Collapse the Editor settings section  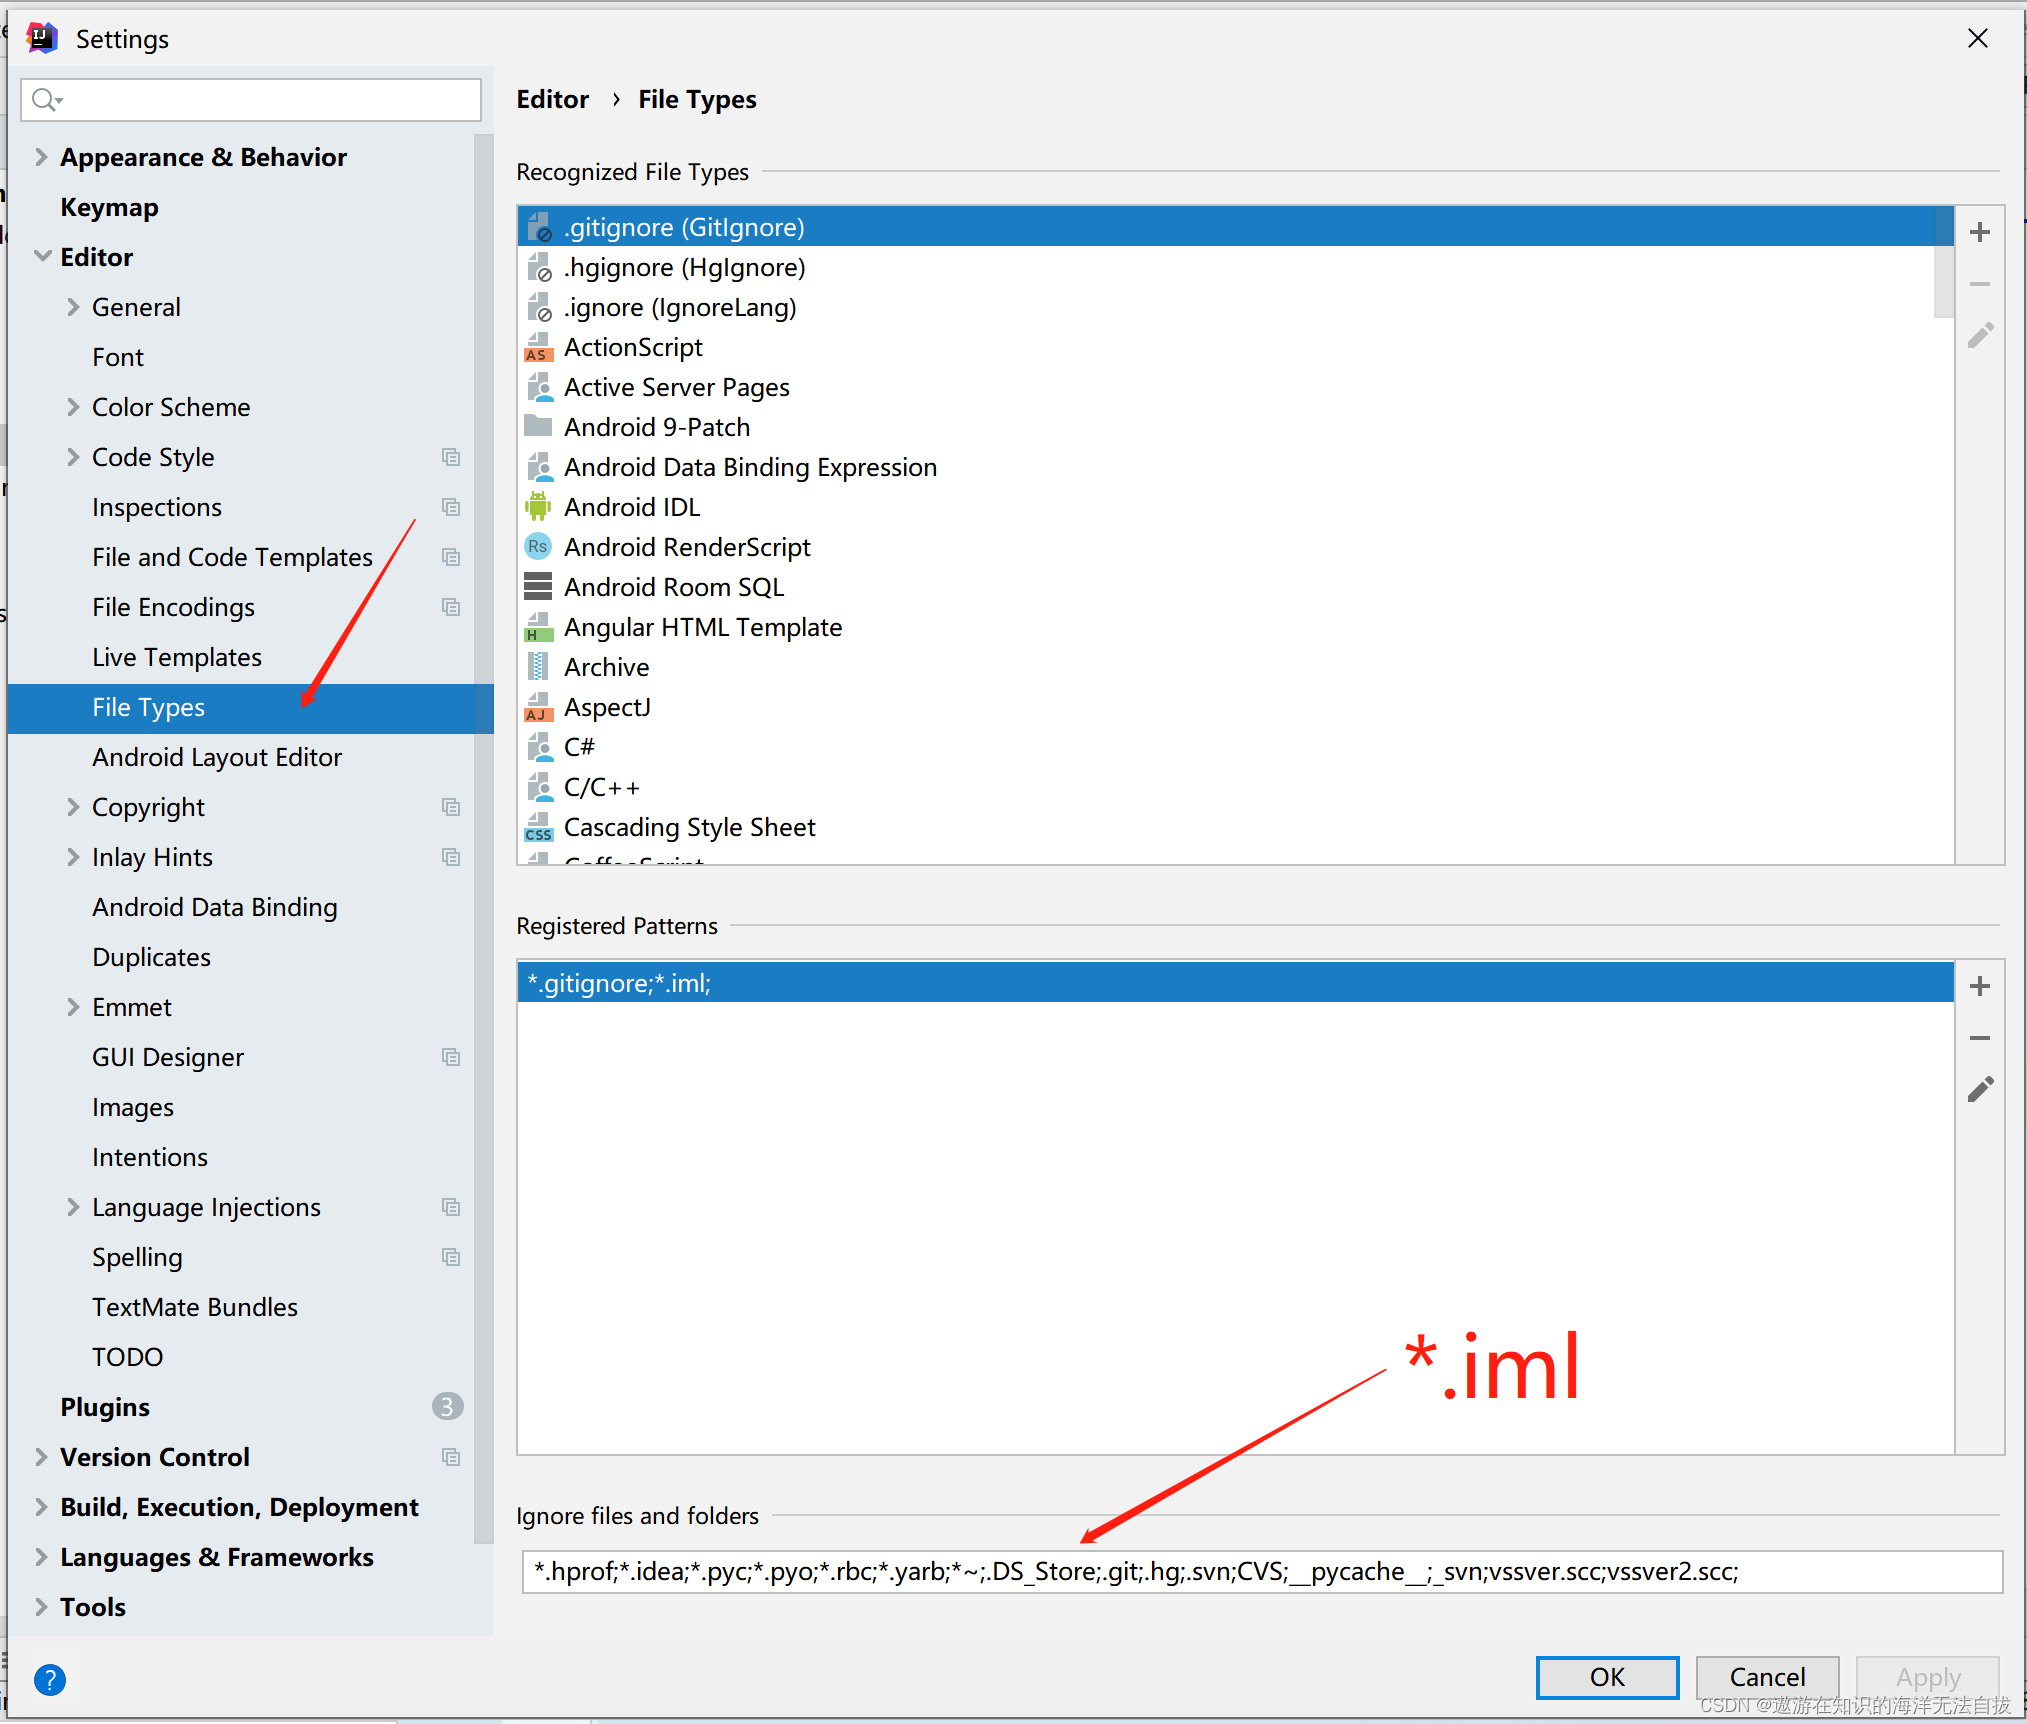(x=42, y=257)
